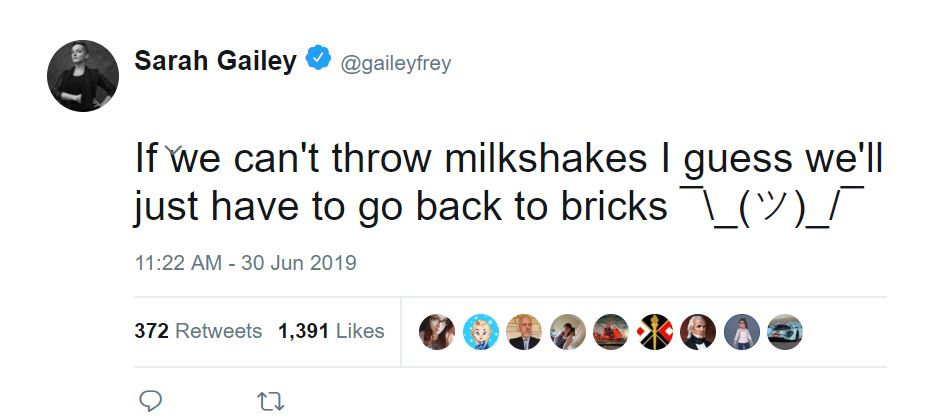
Task: Click the black and gold emblem avatar
Action: click(x=655, y=332)
